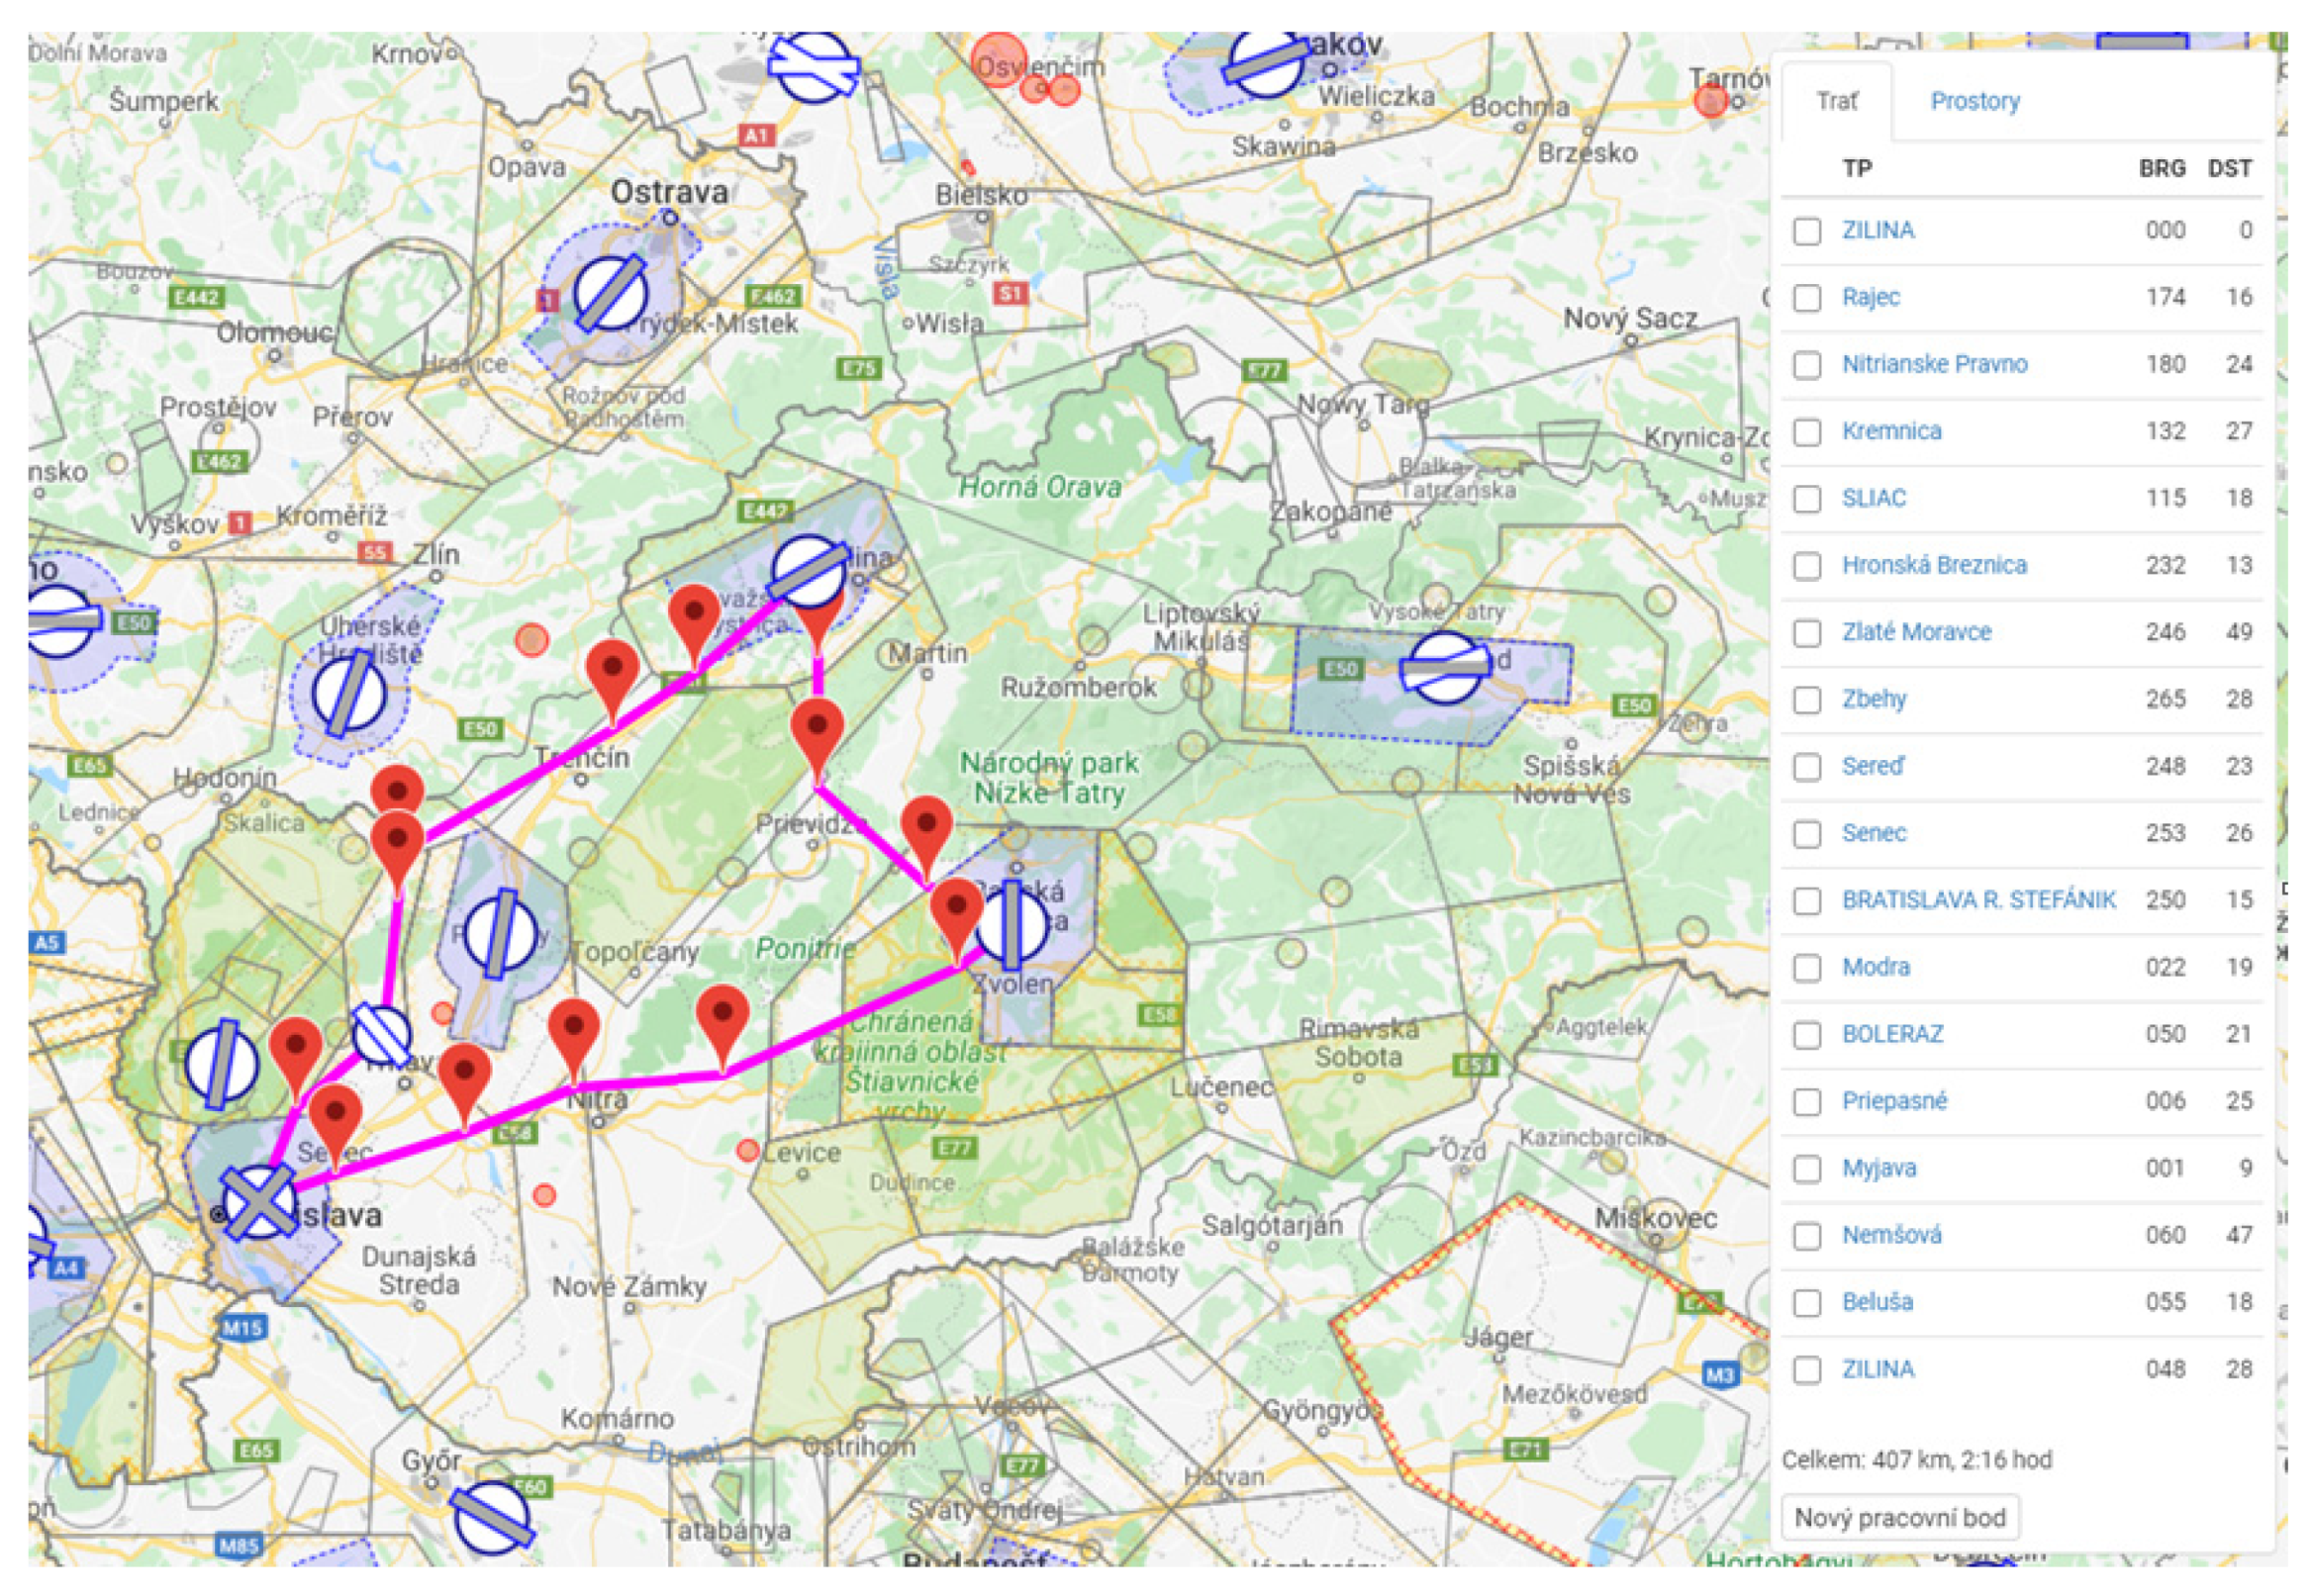This screenshot has height=1596, width=2313.
Task: Click the Nový pracovní bod button
Action: pos(1900,1517)
